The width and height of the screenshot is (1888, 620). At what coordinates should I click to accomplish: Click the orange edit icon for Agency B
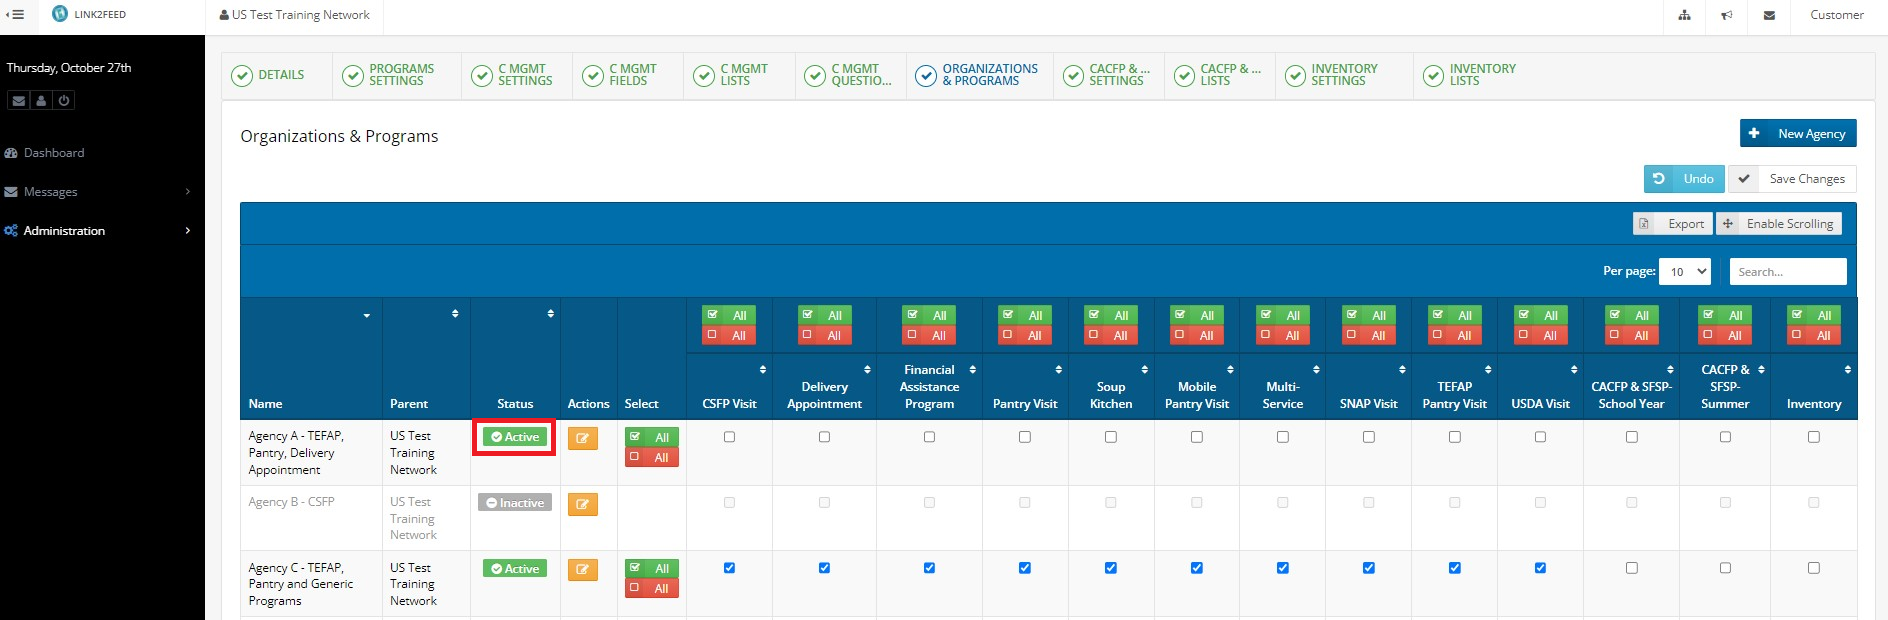click(x=582, y=504)
